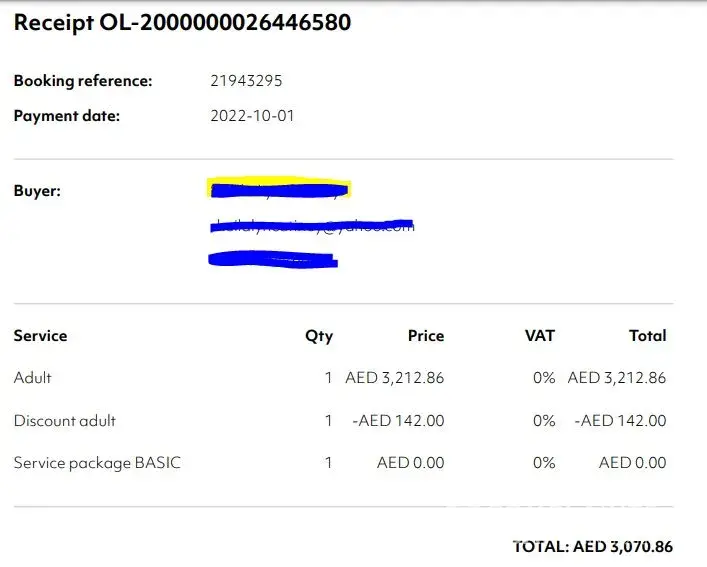Click the "Buyer:" label

[37, 191]
